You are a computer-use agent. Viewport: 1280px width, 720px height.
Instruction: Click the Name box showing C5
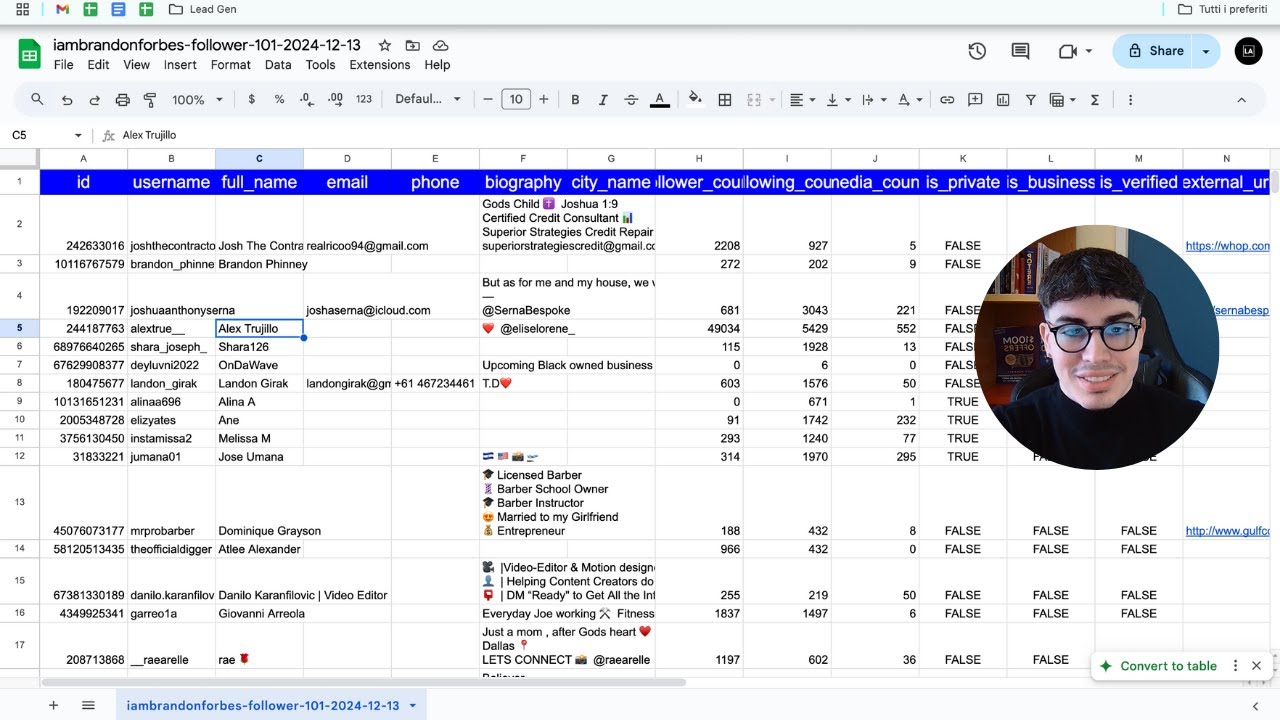[x=47, y=135]
